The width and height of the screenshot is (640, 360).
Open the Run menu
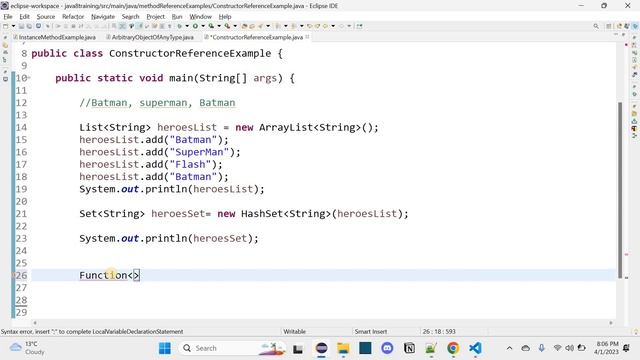[177, 17]
